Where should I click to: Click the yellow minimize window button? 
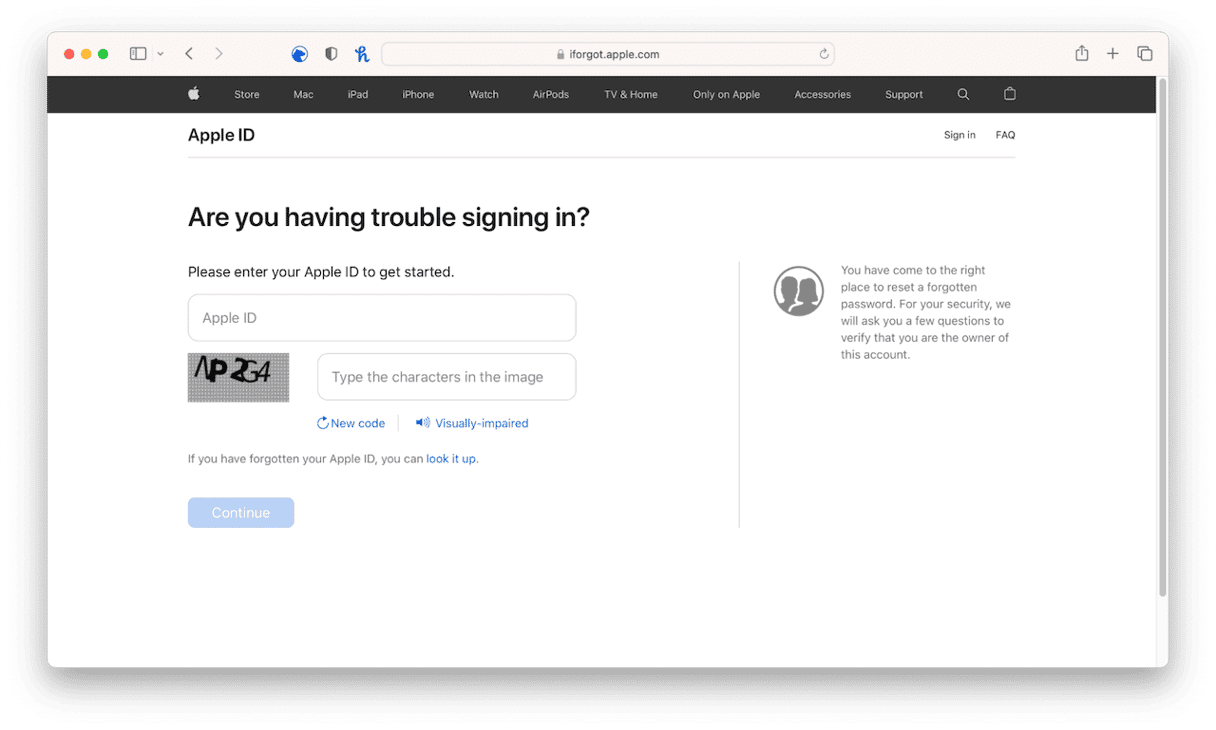tap(86, 54)
